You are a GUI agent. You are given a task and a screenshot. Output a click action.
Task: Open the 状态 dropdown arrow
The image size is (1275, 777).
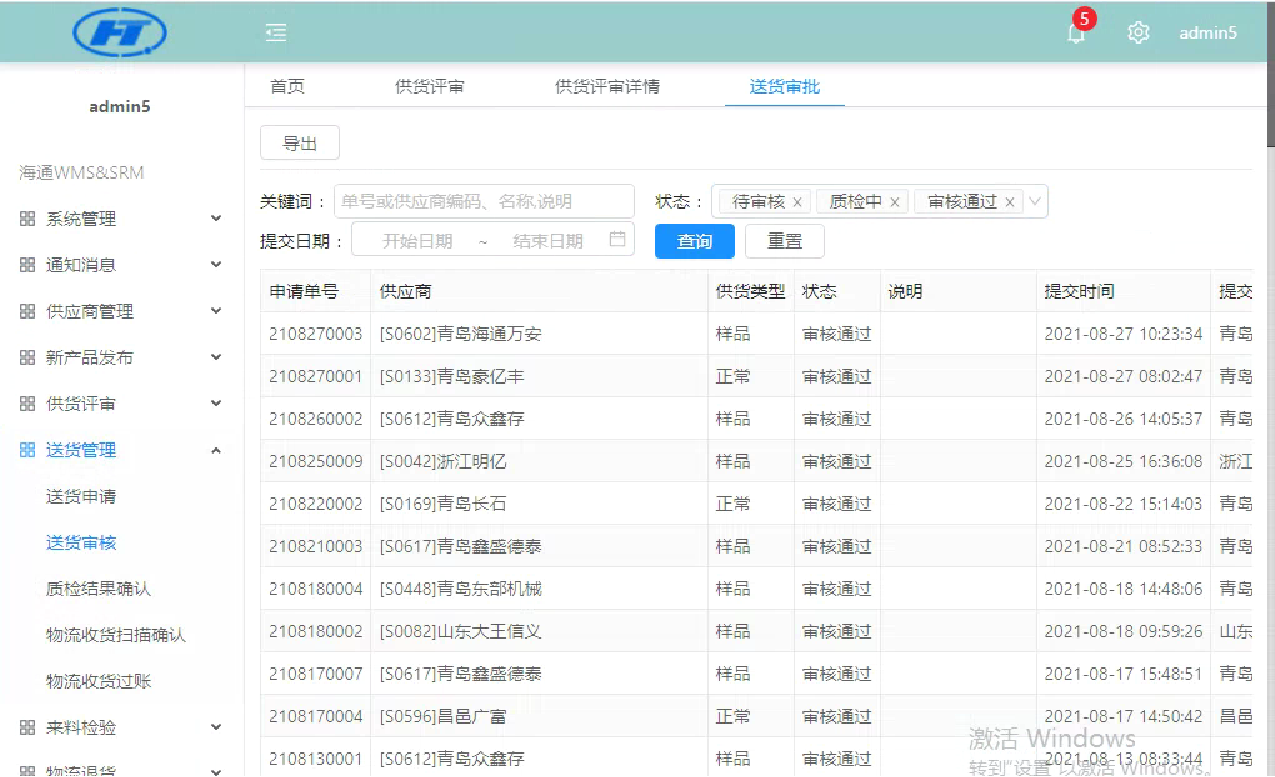pos(1035,202)
